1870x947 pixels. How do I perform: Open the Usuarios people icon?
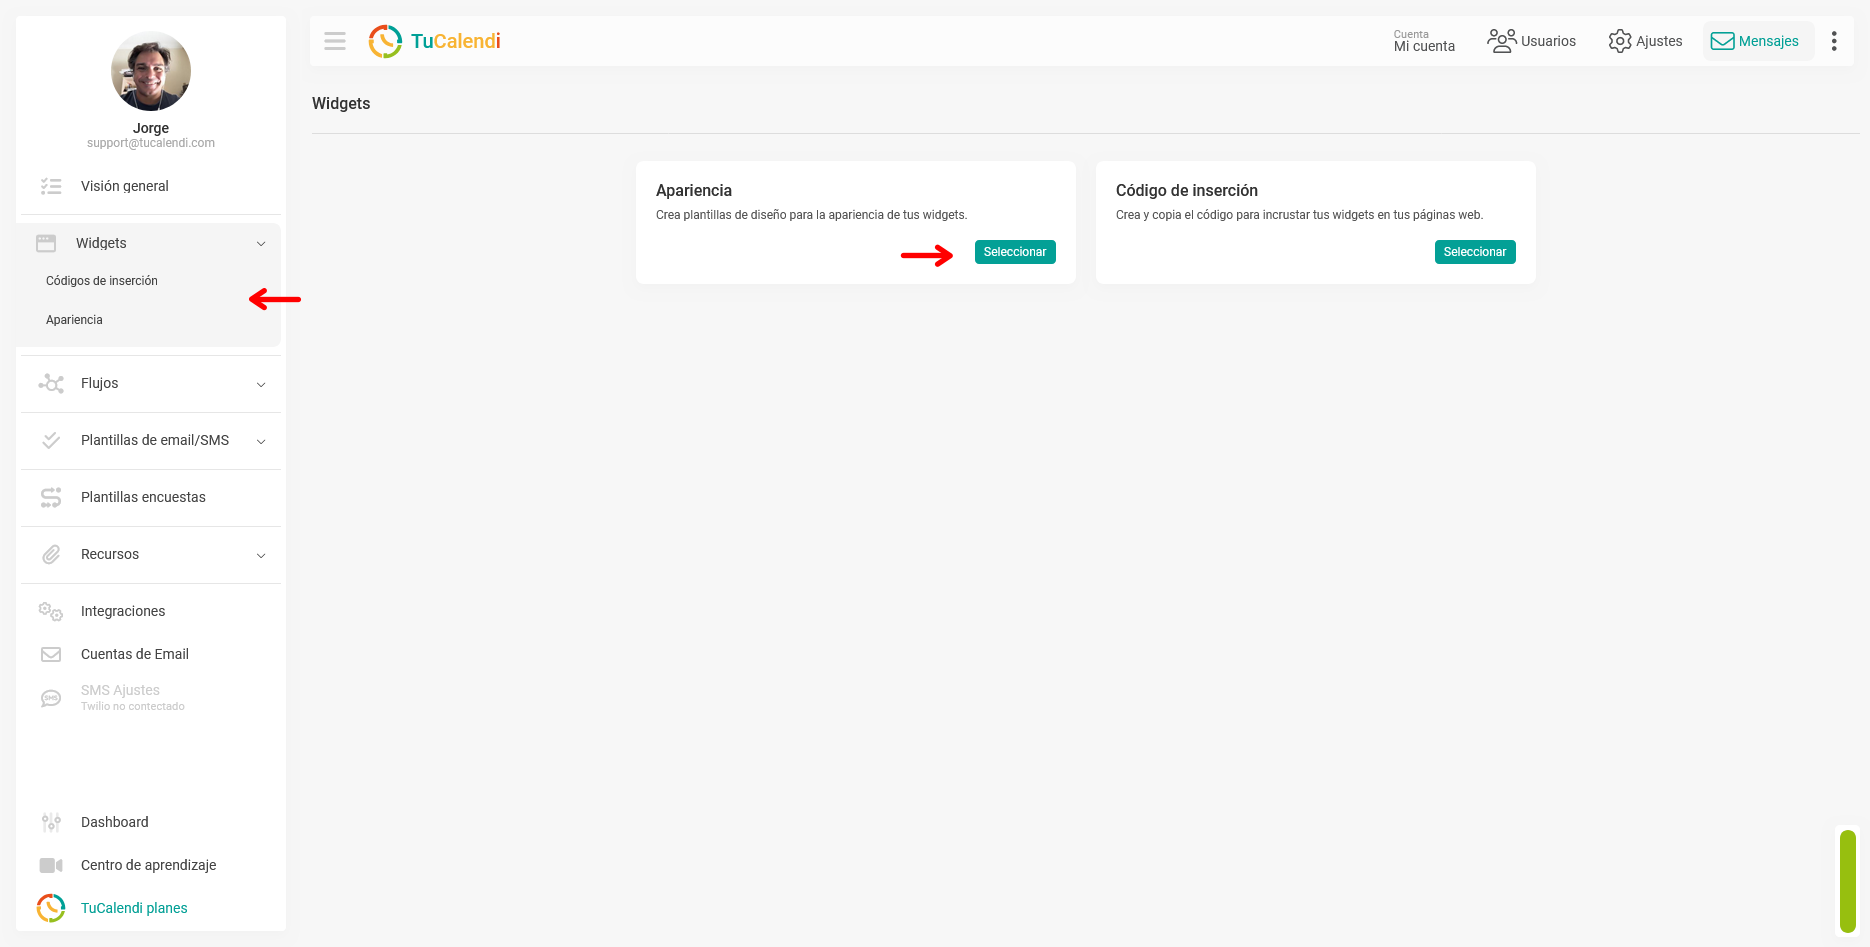click(x=1501, y=41)
